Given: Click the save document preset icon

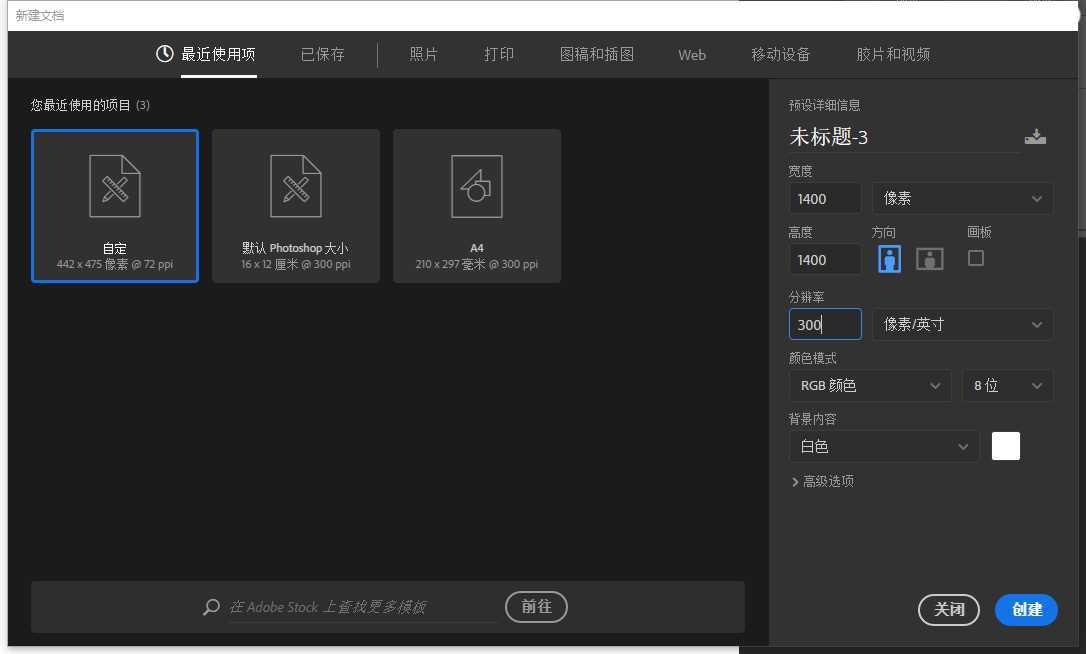Looking at the screenshot, I should point(1036,136).
